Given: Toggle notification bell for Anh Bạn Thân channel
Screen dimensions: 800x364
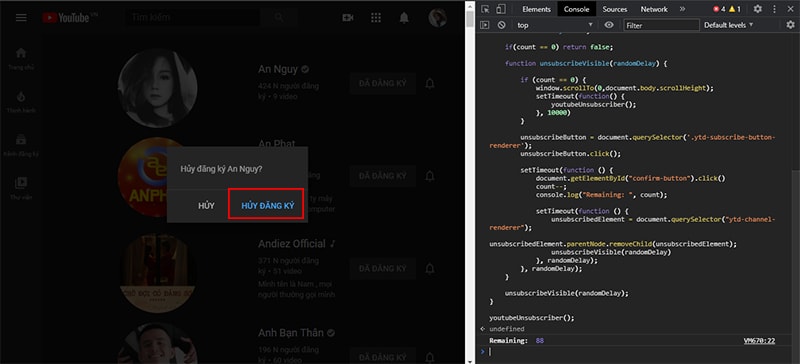Looking at the screenshot, I should tap(430, 357).
